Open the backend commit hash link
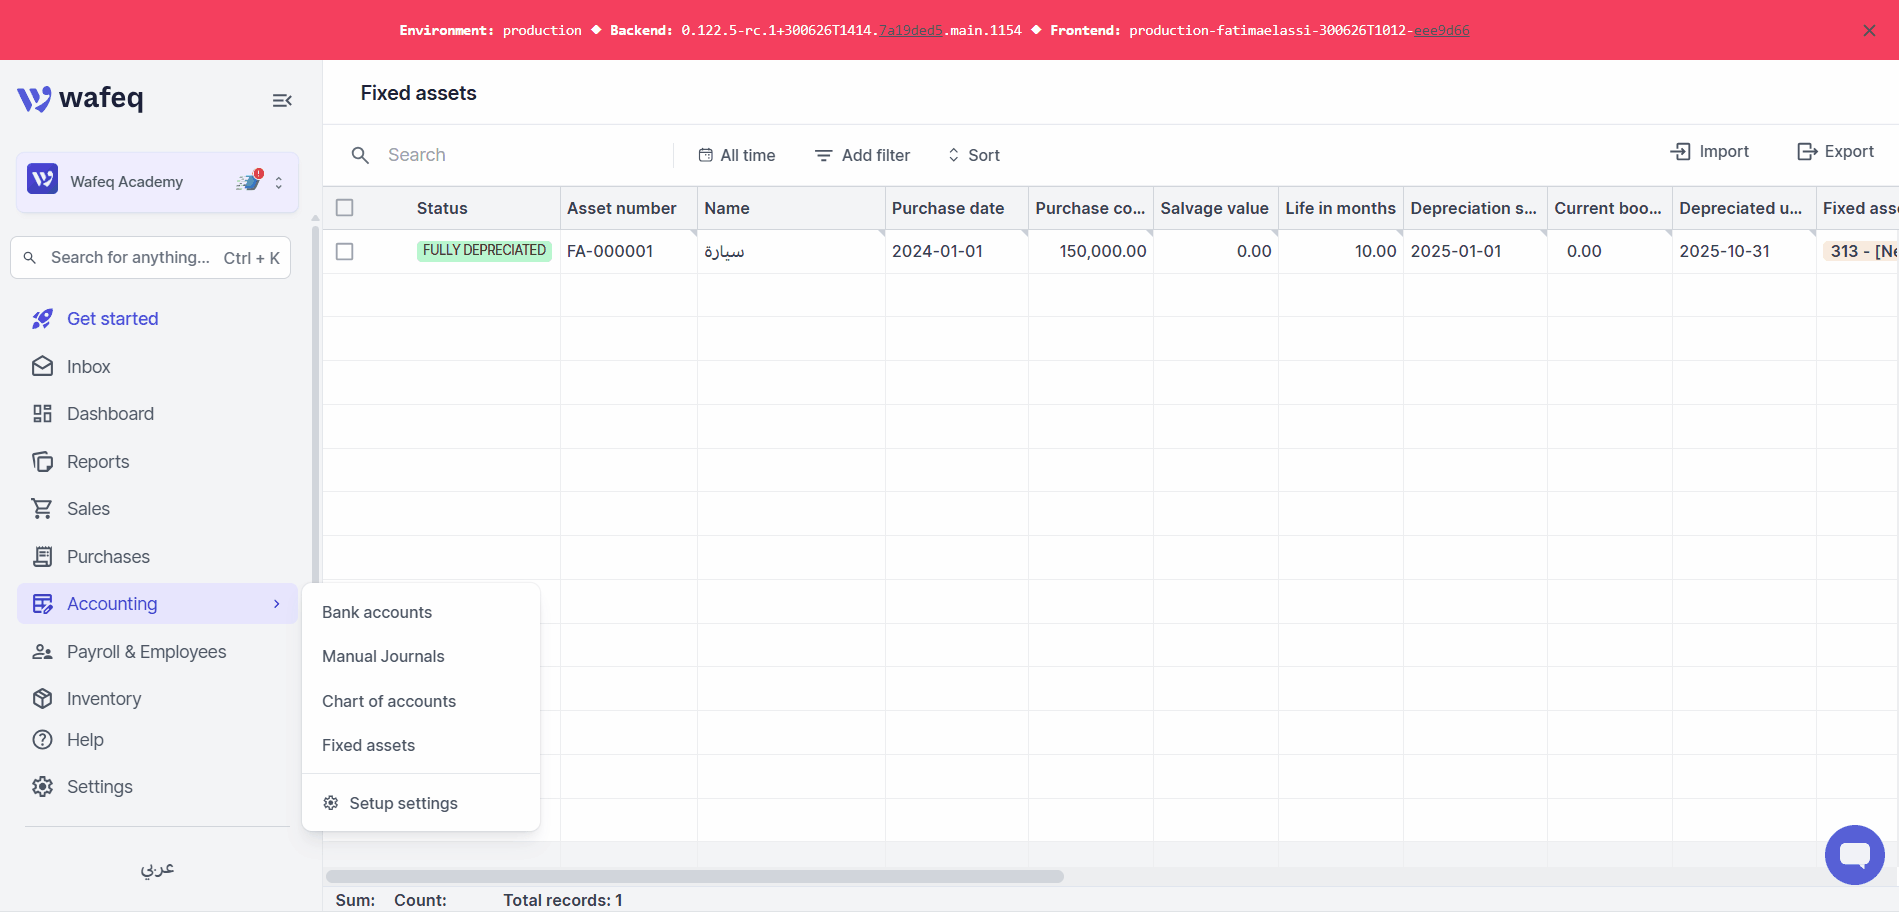The width and height of the screenshot is (1899, 912). 910,30
